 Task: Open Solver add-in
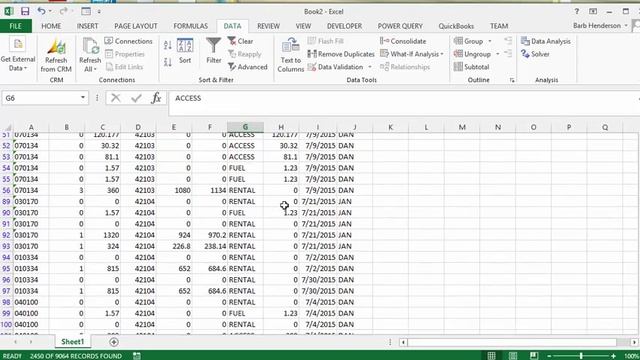pyautogui.click(x=535, y=54)
